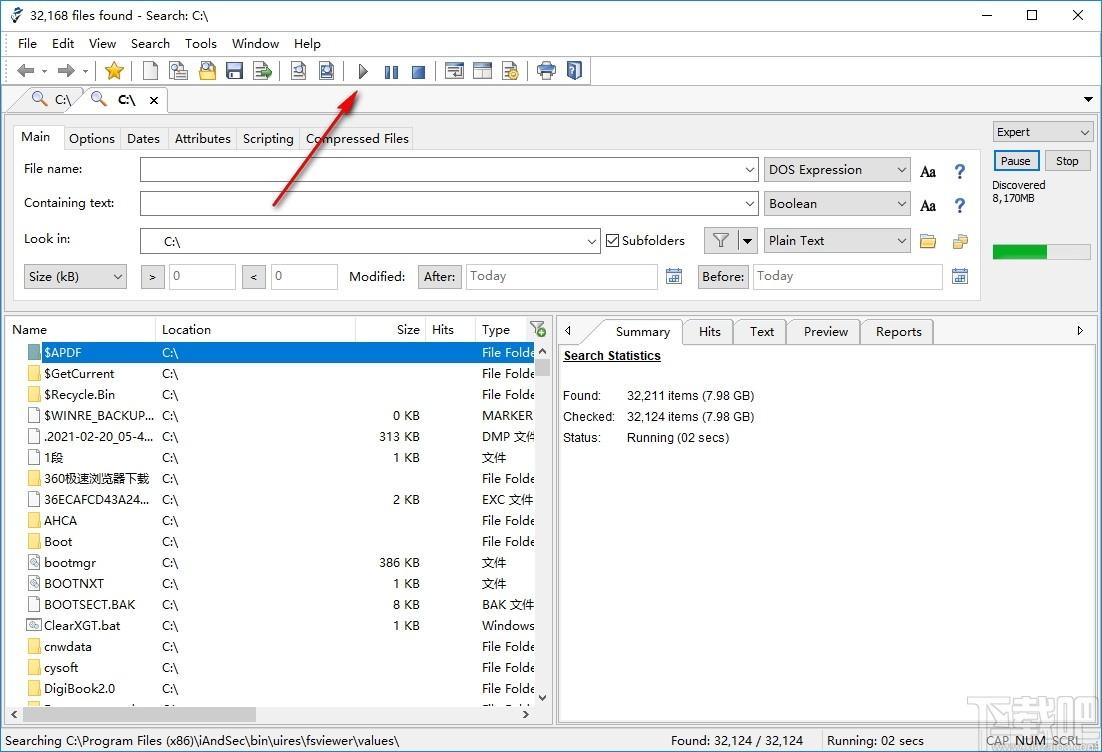Image resolution: width=1102 pixels, height=752 pixels.
Task: Toggle word wrap view toolbar icon
Action: 455,71
